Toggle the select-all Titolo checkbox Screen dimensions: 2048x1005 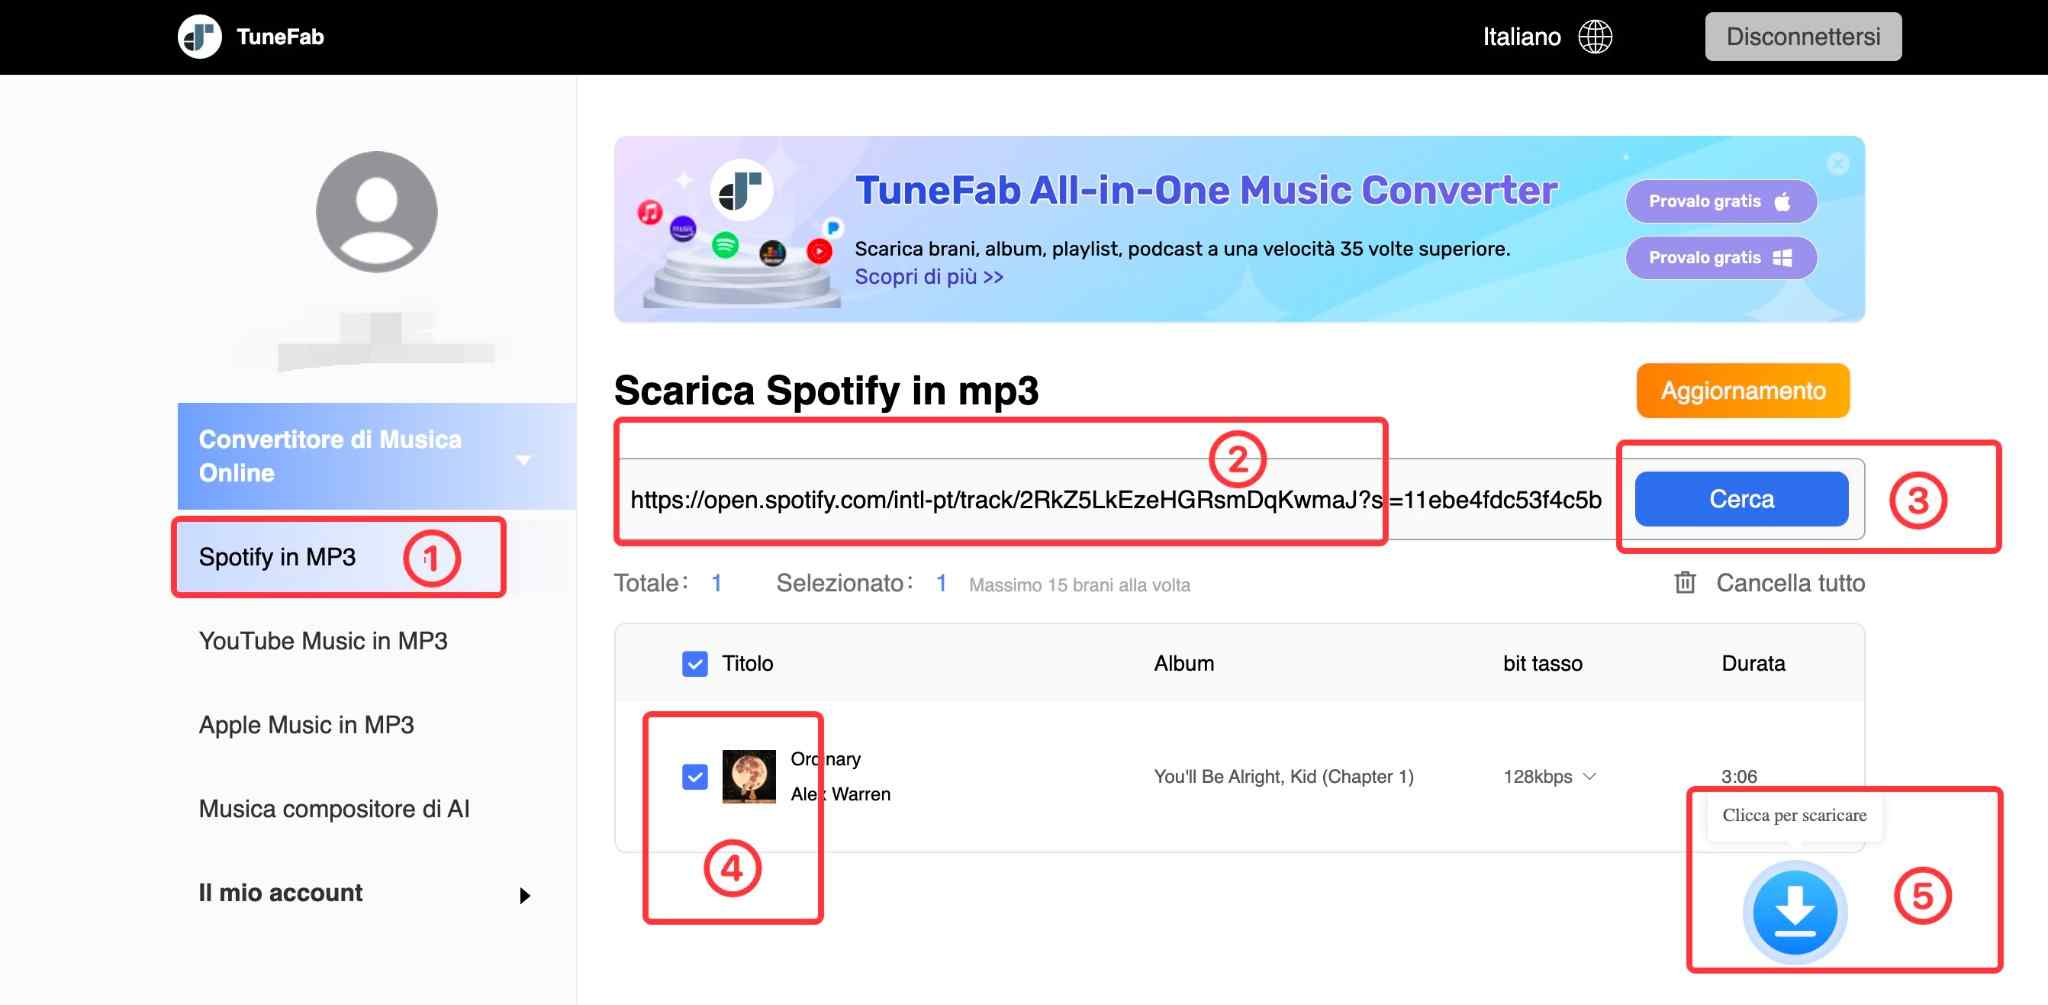tap(695, 664)
